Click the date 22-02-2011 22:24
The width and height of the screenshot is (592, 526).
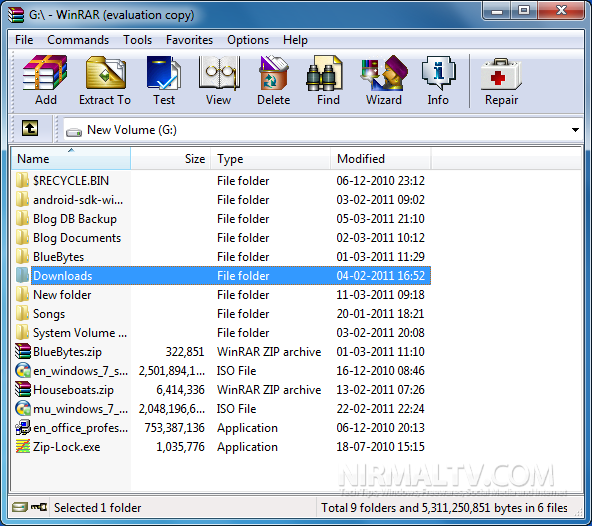(380, 408)
